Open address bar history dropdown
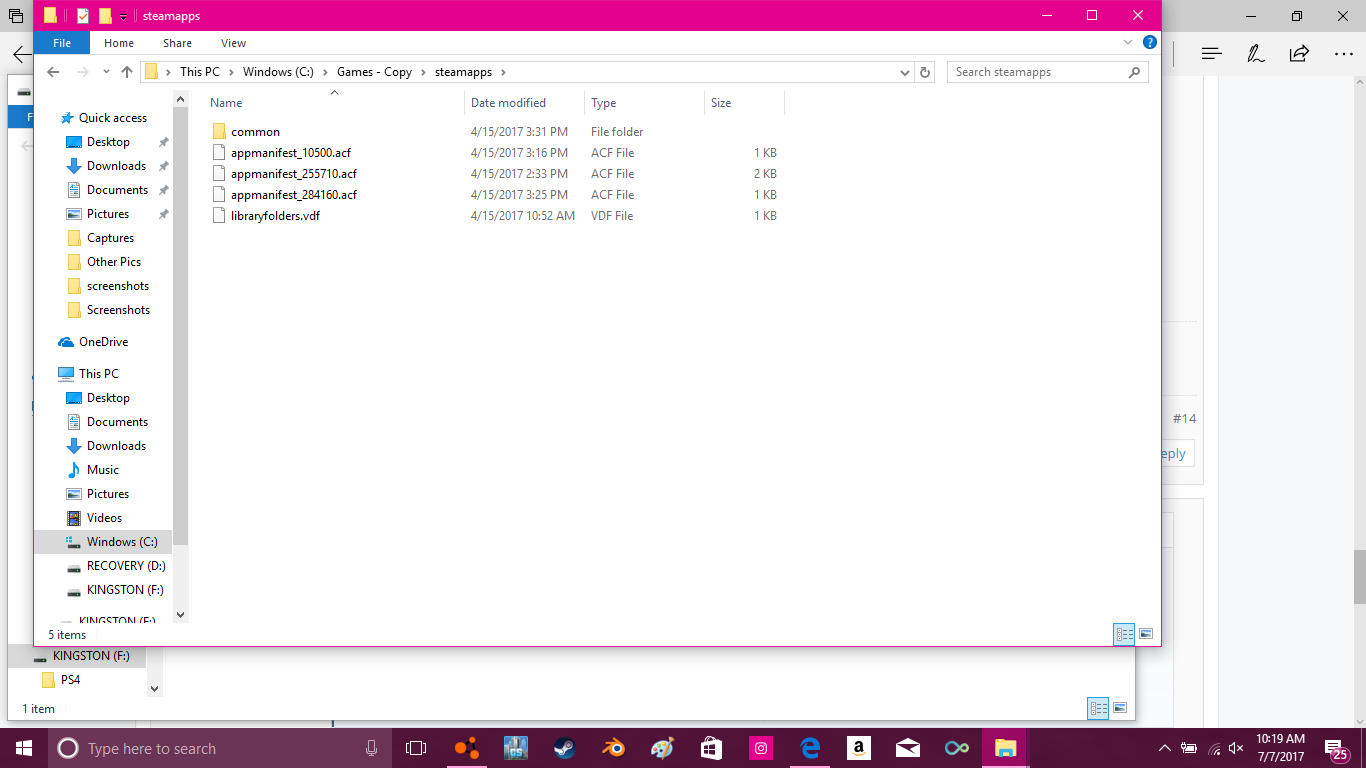 [x=905, y=72]
